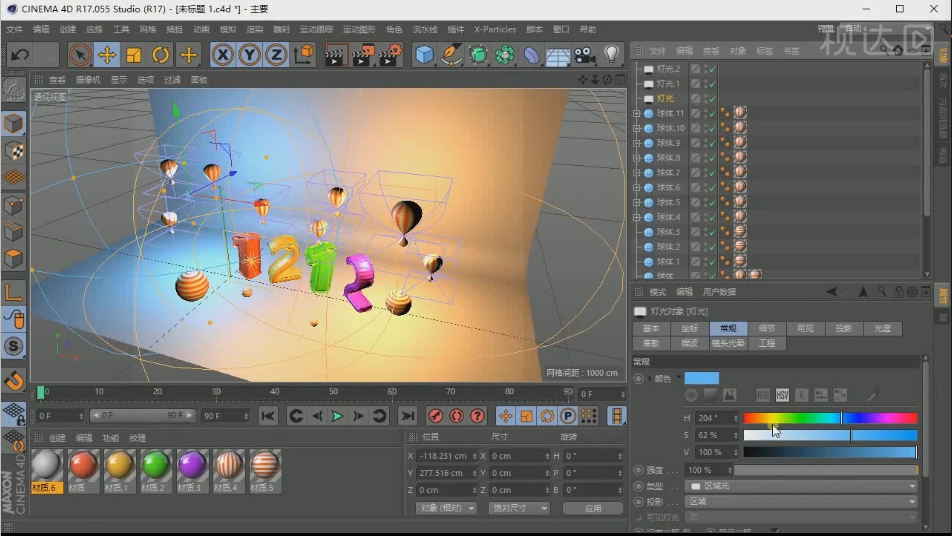Render the current view clapperboard icon
Screen dimensions: 952x536
(335, 55)
